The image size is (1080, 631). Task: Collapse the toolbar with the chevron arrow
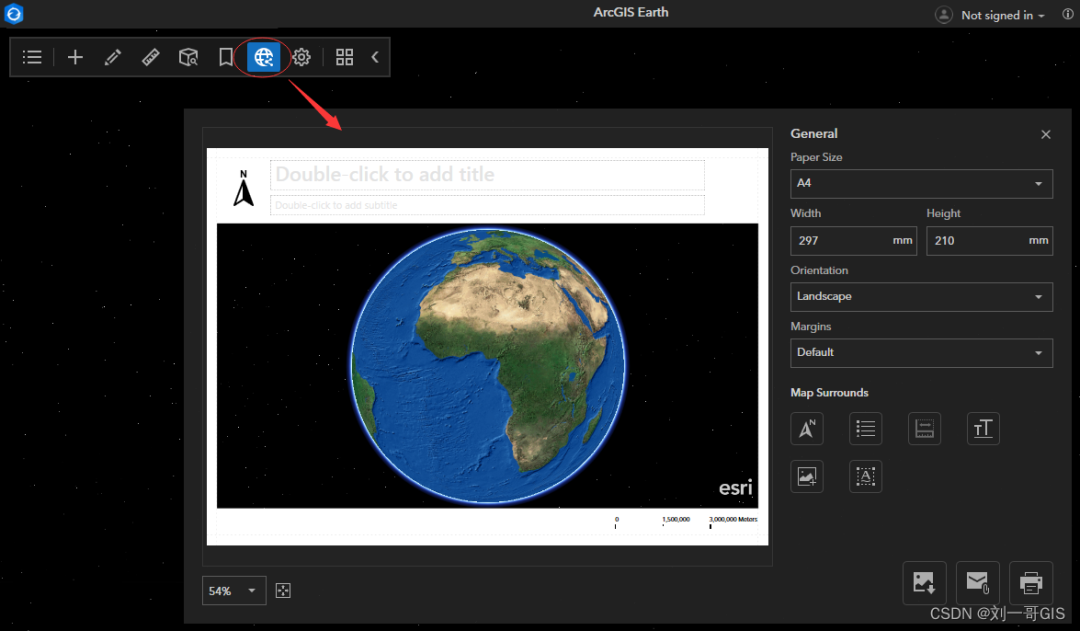tap(375, 57)
